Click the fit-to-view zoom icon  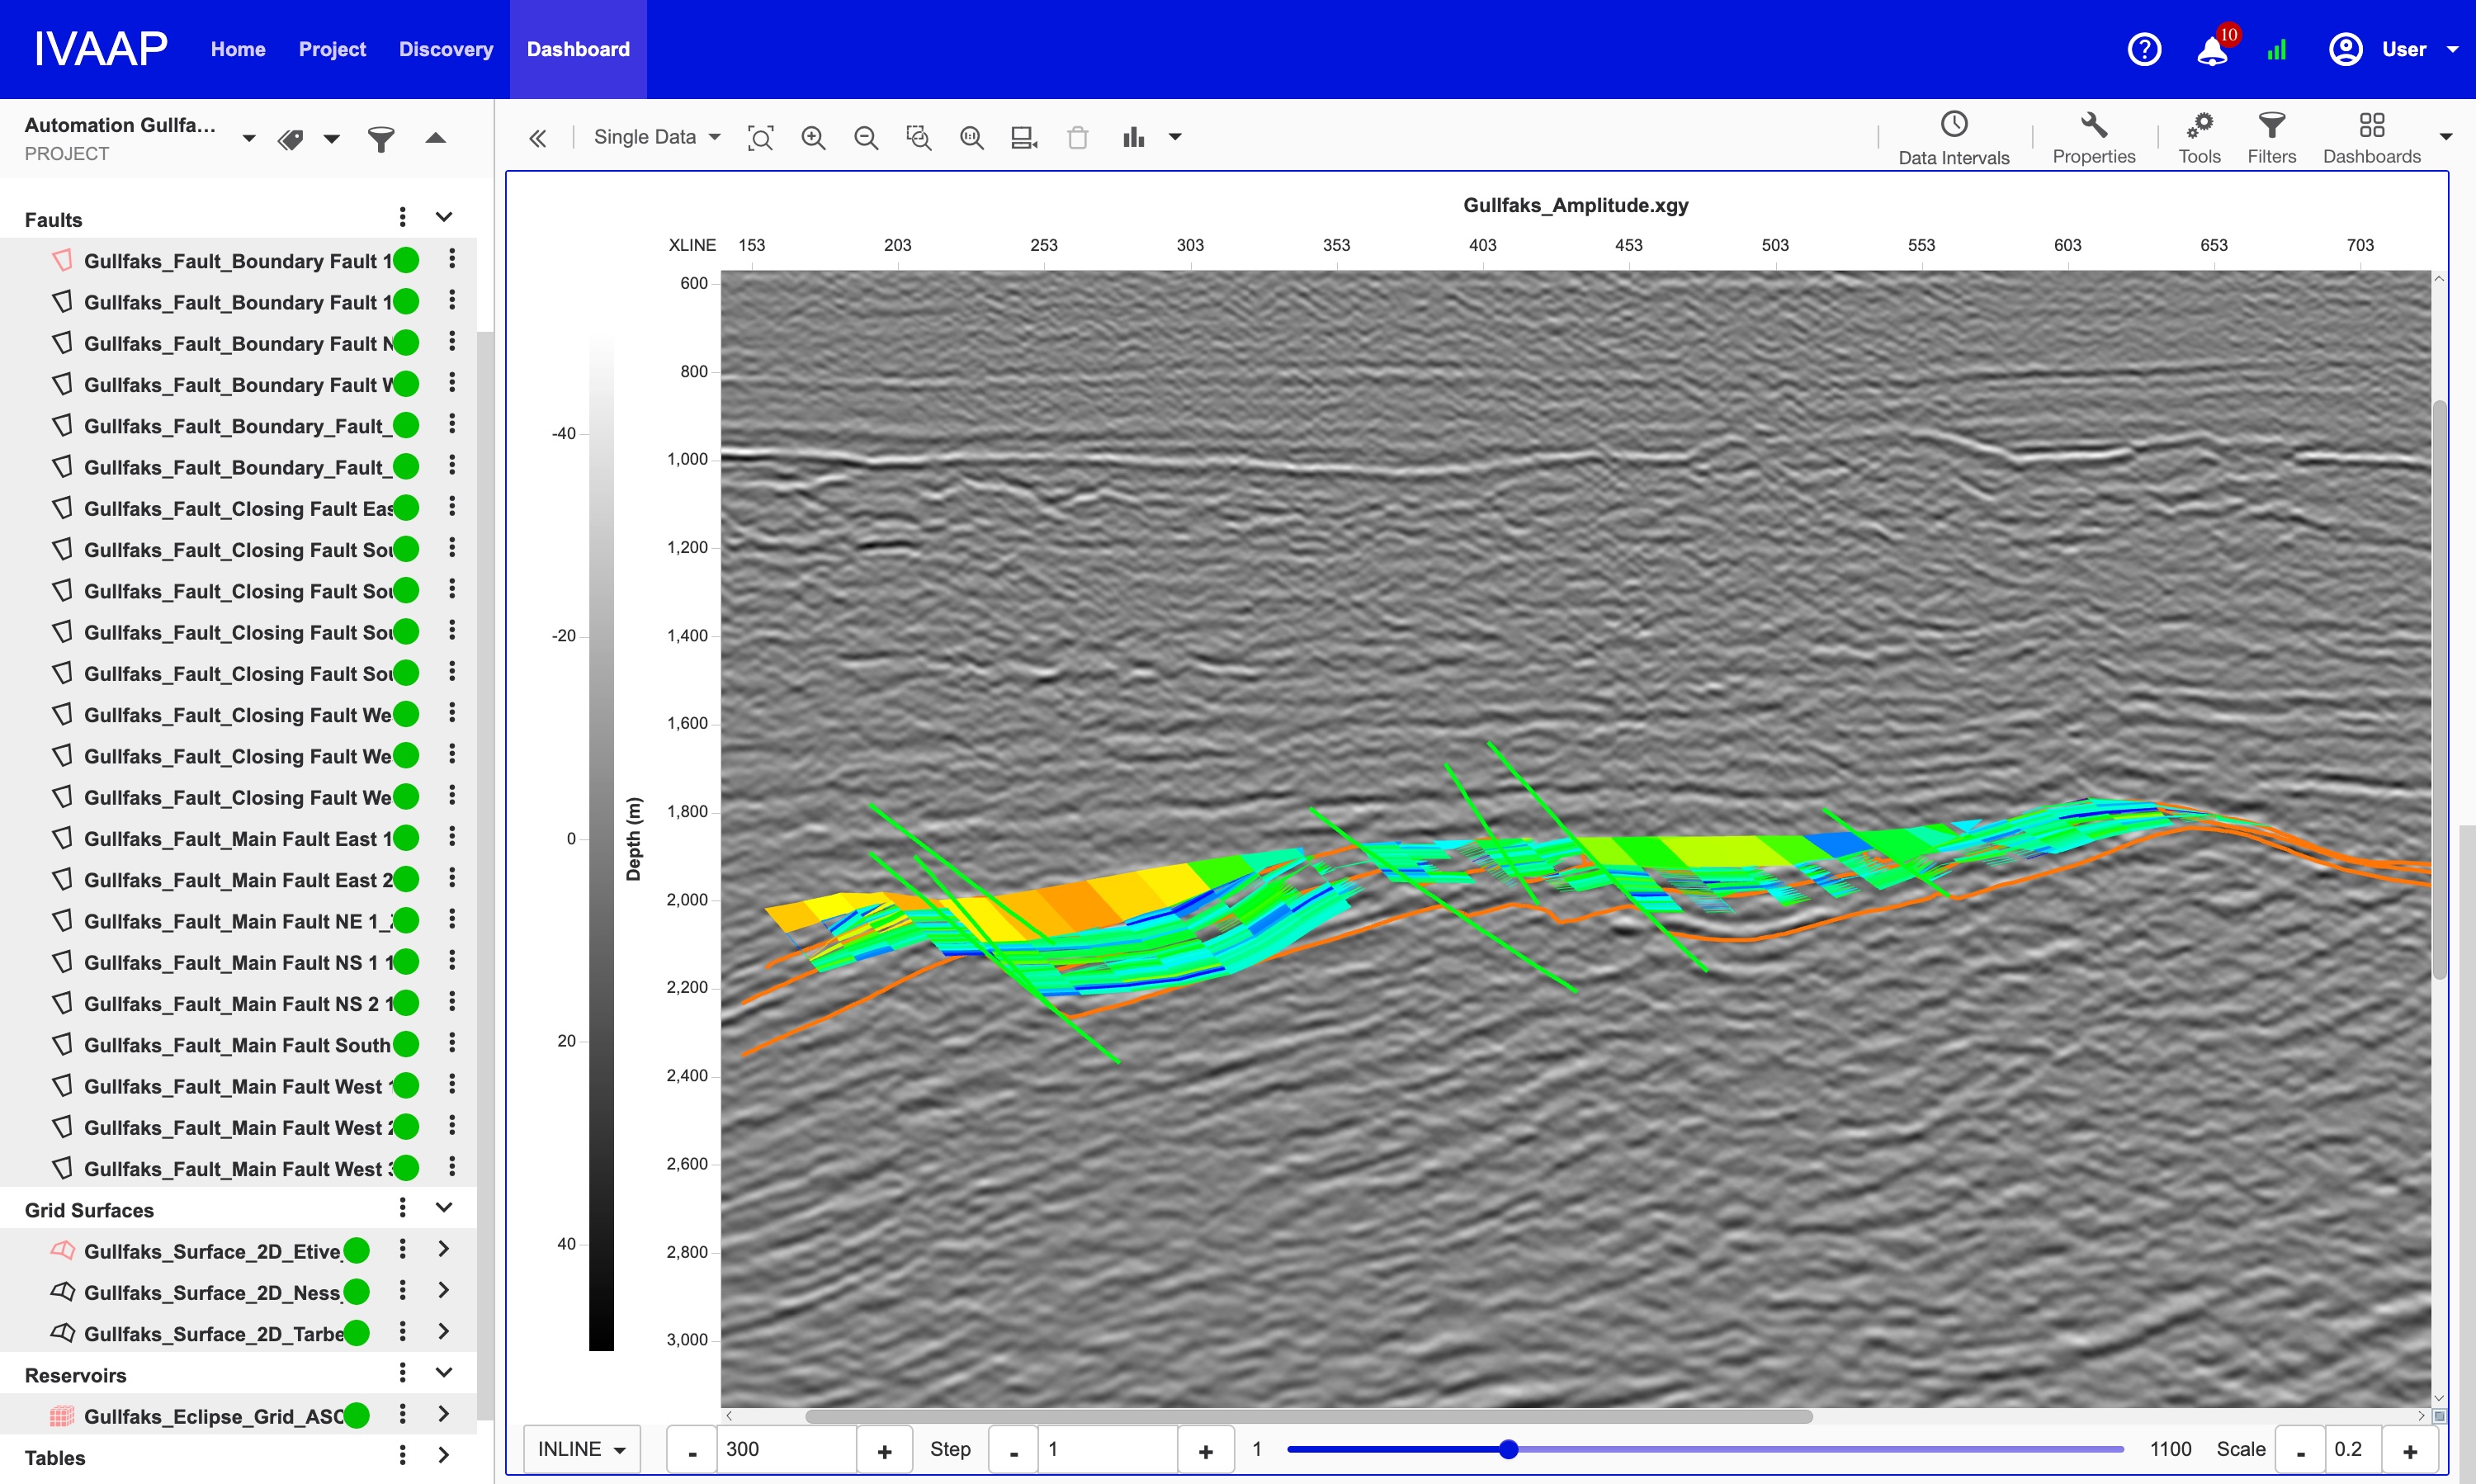(761, 138)
